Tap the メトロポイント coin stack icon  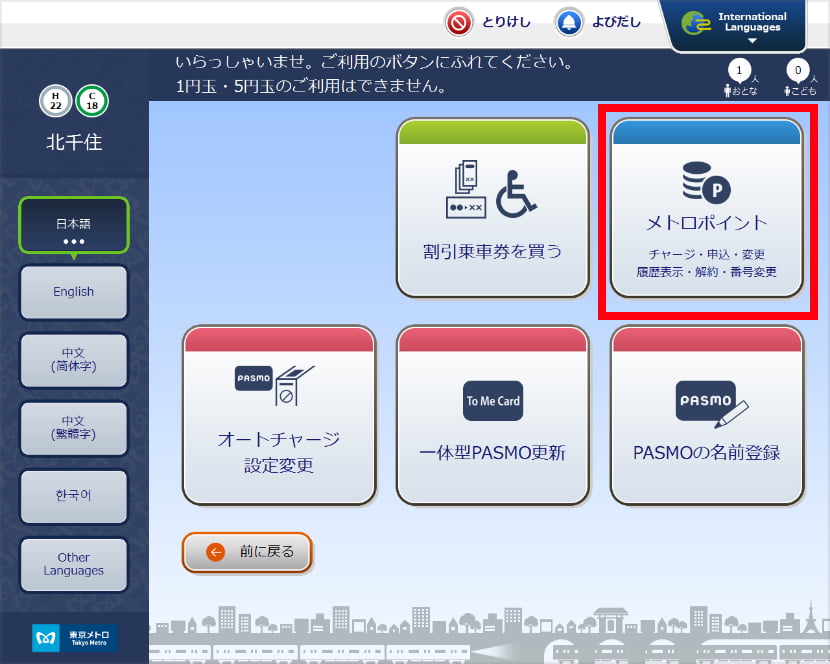[x=705, y=184]
